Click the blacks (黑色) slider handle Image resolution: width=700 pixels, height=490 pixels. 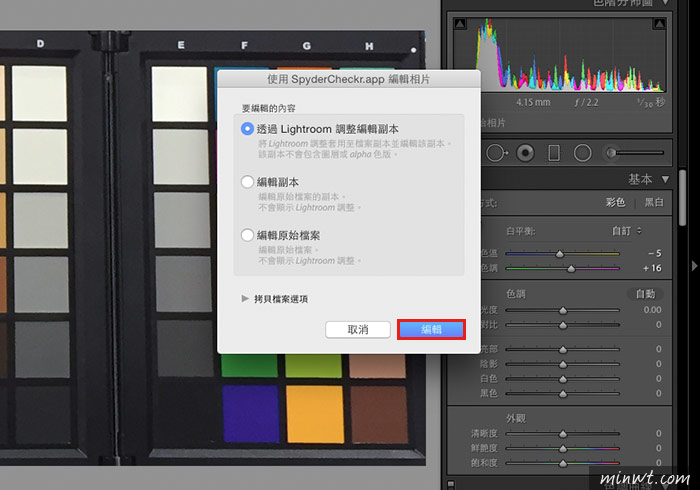[563, 394]
